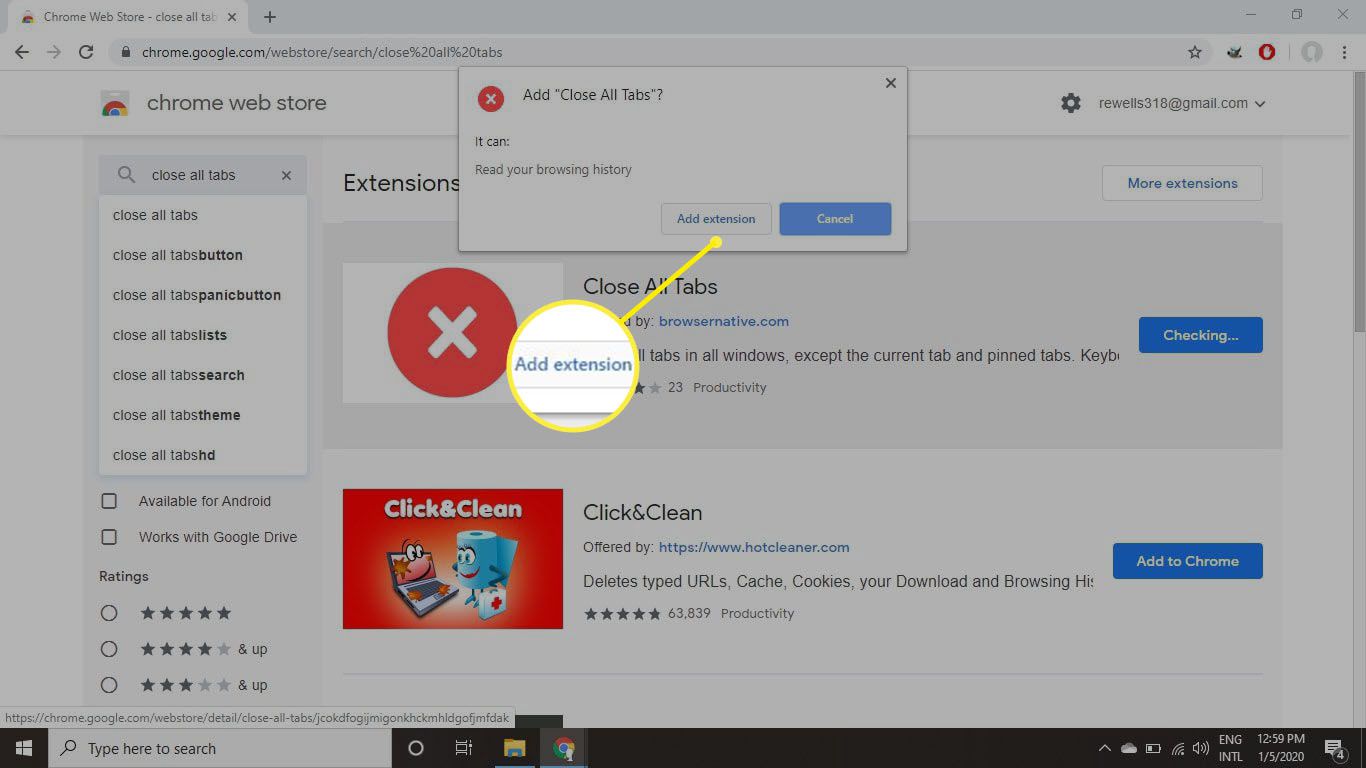Viewport: 1366px width, 768px height.
Task: Choose suggestion 'close all tabshd'
Action: [203, 455]
